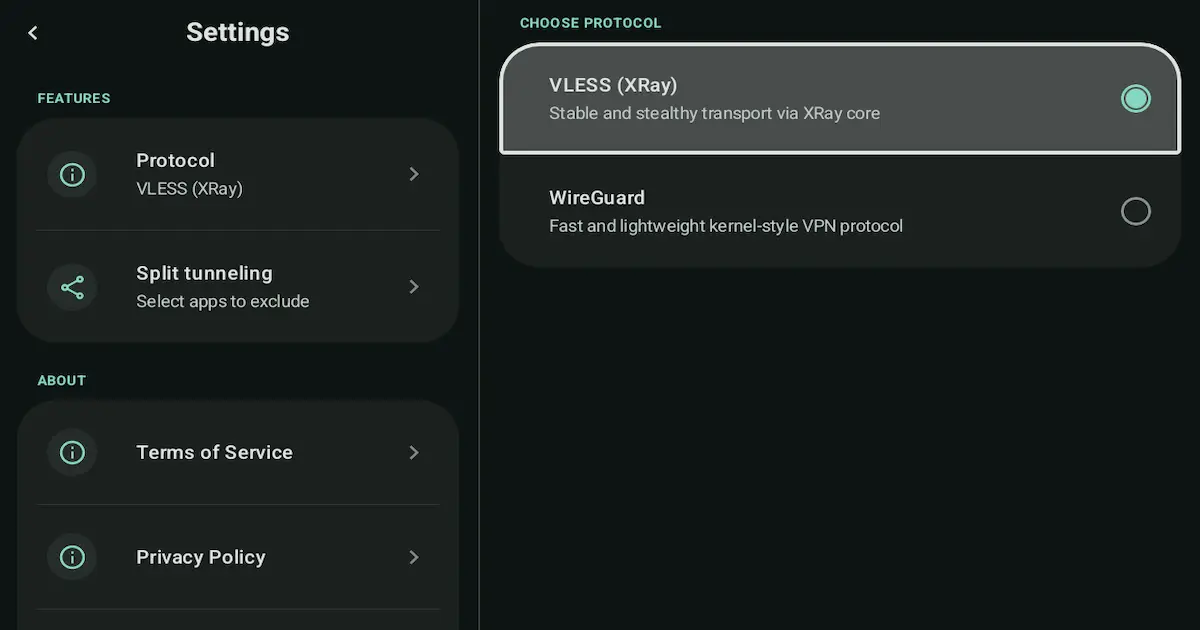Screen dimensions: 1200x630
Task: Select the green info symbol beside Protocol
Action: point(72,173)
